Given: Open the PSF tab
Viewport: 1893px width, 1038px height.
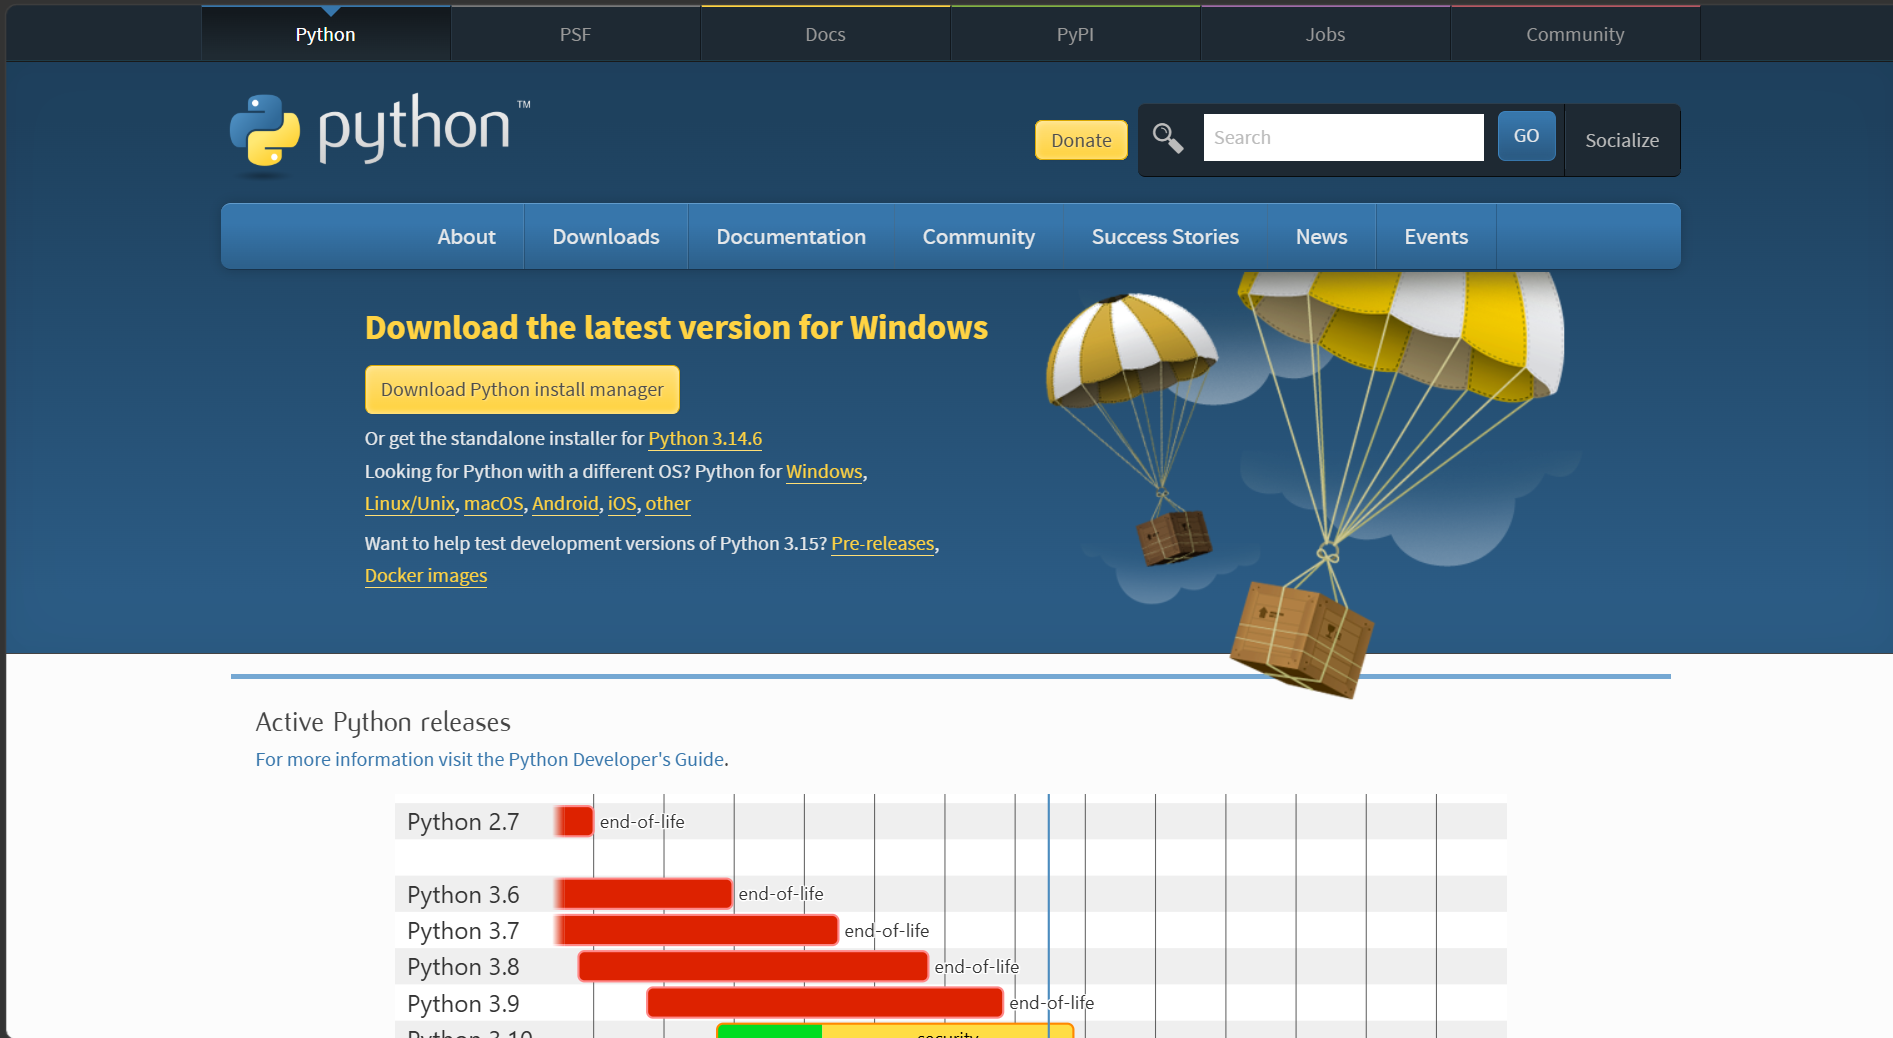Looking at the screenshot, I should [x=575, y=34].
